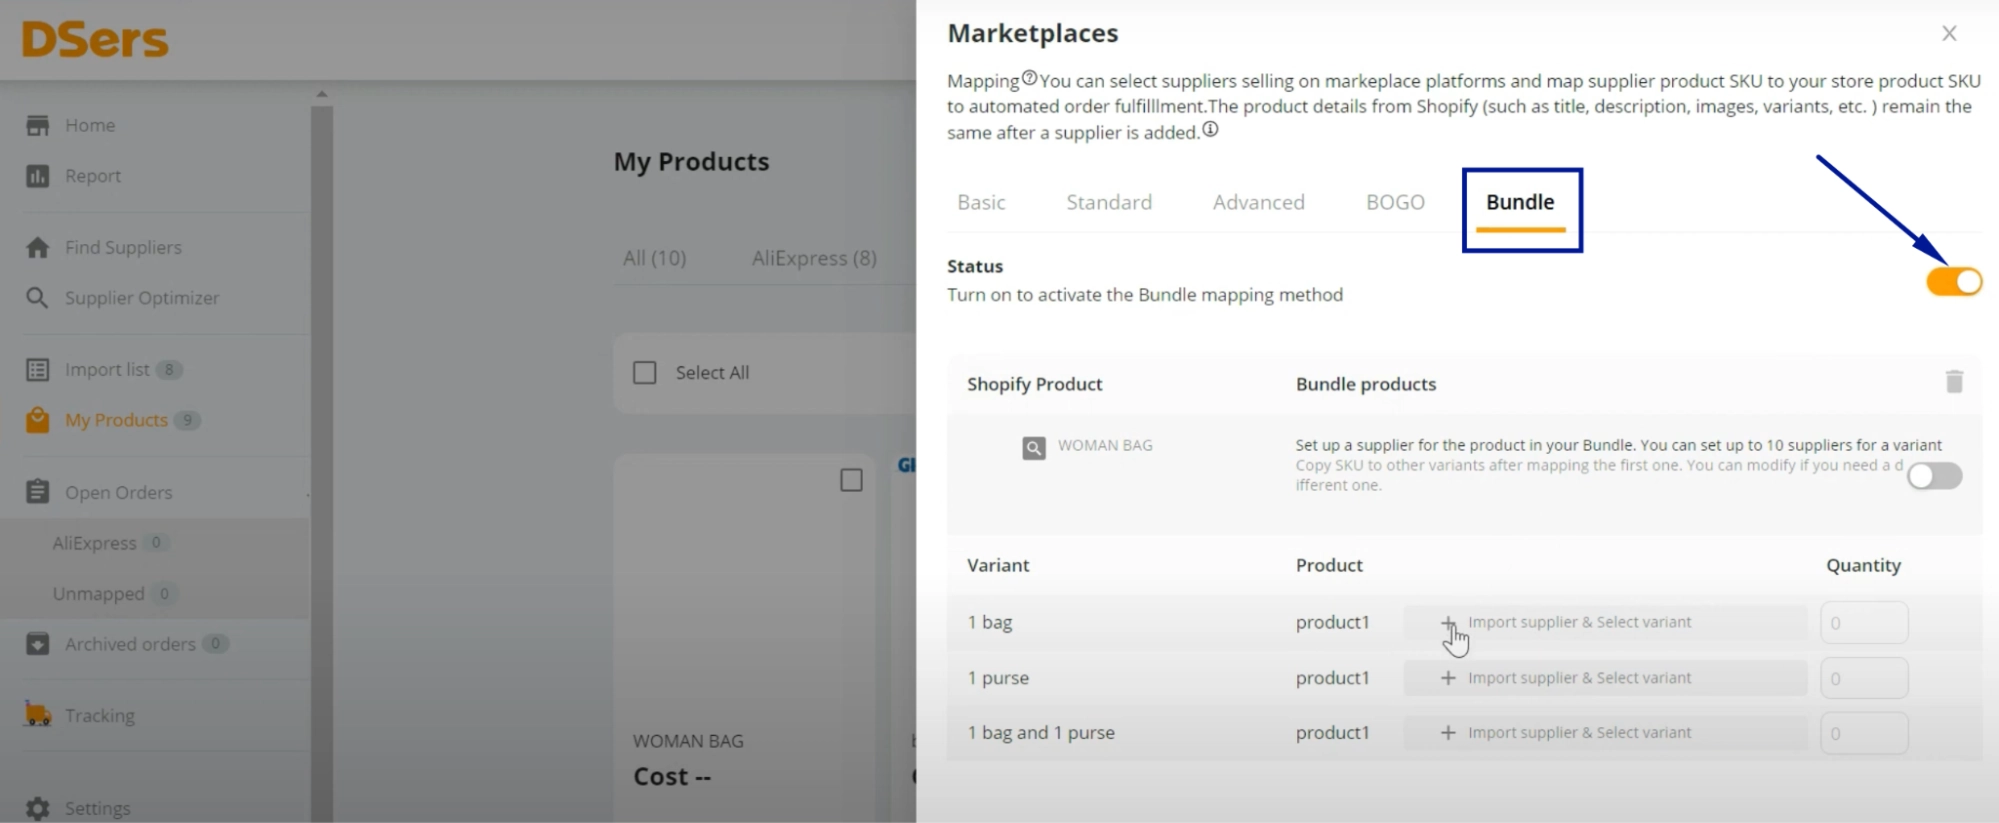Open the Home icon in sidebar
The image size is (1999, 823).
pos(38,125)
